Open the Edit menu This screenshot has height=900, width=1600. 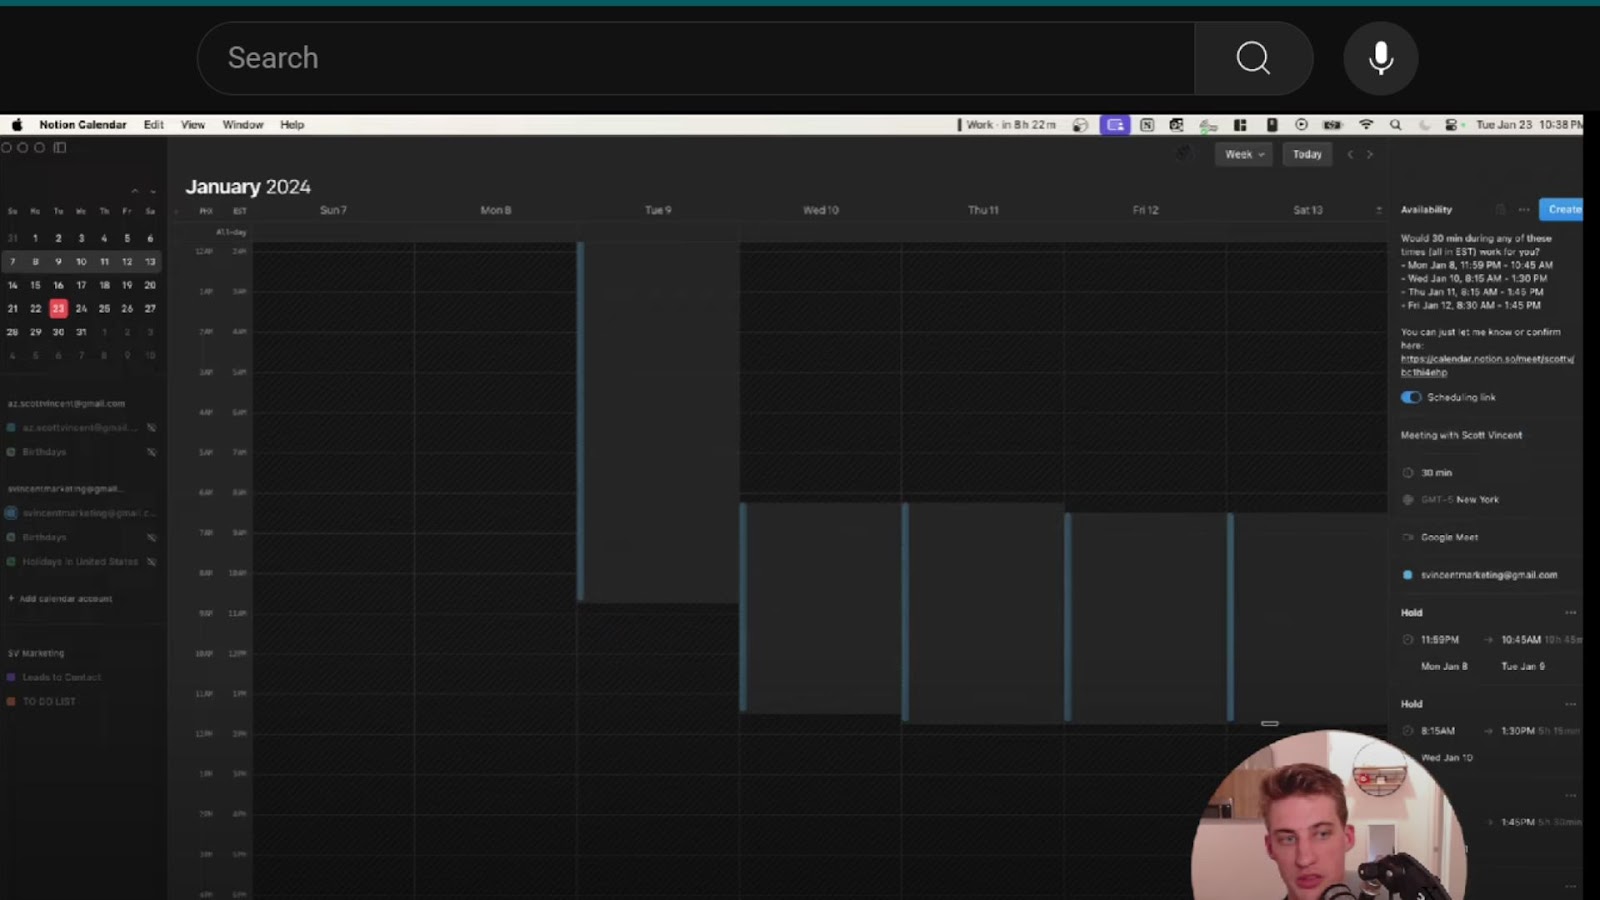click(x=153, y=125)
